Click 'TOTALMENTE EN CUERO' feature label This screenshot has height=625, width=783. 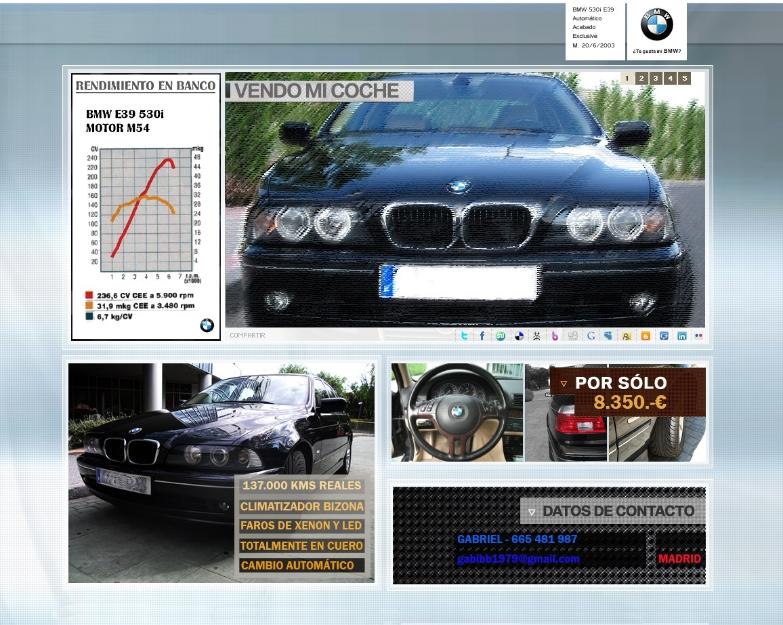click(302, 546)
